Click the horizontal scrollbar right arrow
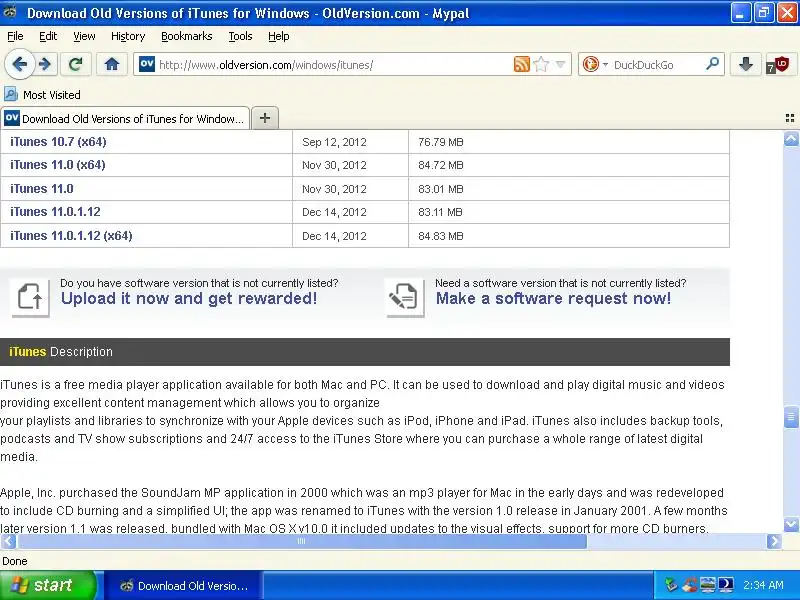Image resolution: width=800 pixels, height=600 pixels. point(774,541)
